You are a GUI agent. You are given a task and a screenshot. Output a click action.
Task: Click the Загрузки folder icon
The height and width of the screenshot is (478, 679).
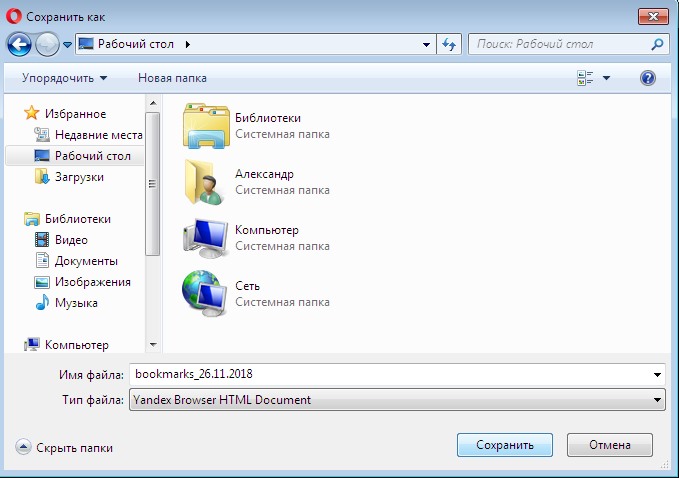[42, 177]
